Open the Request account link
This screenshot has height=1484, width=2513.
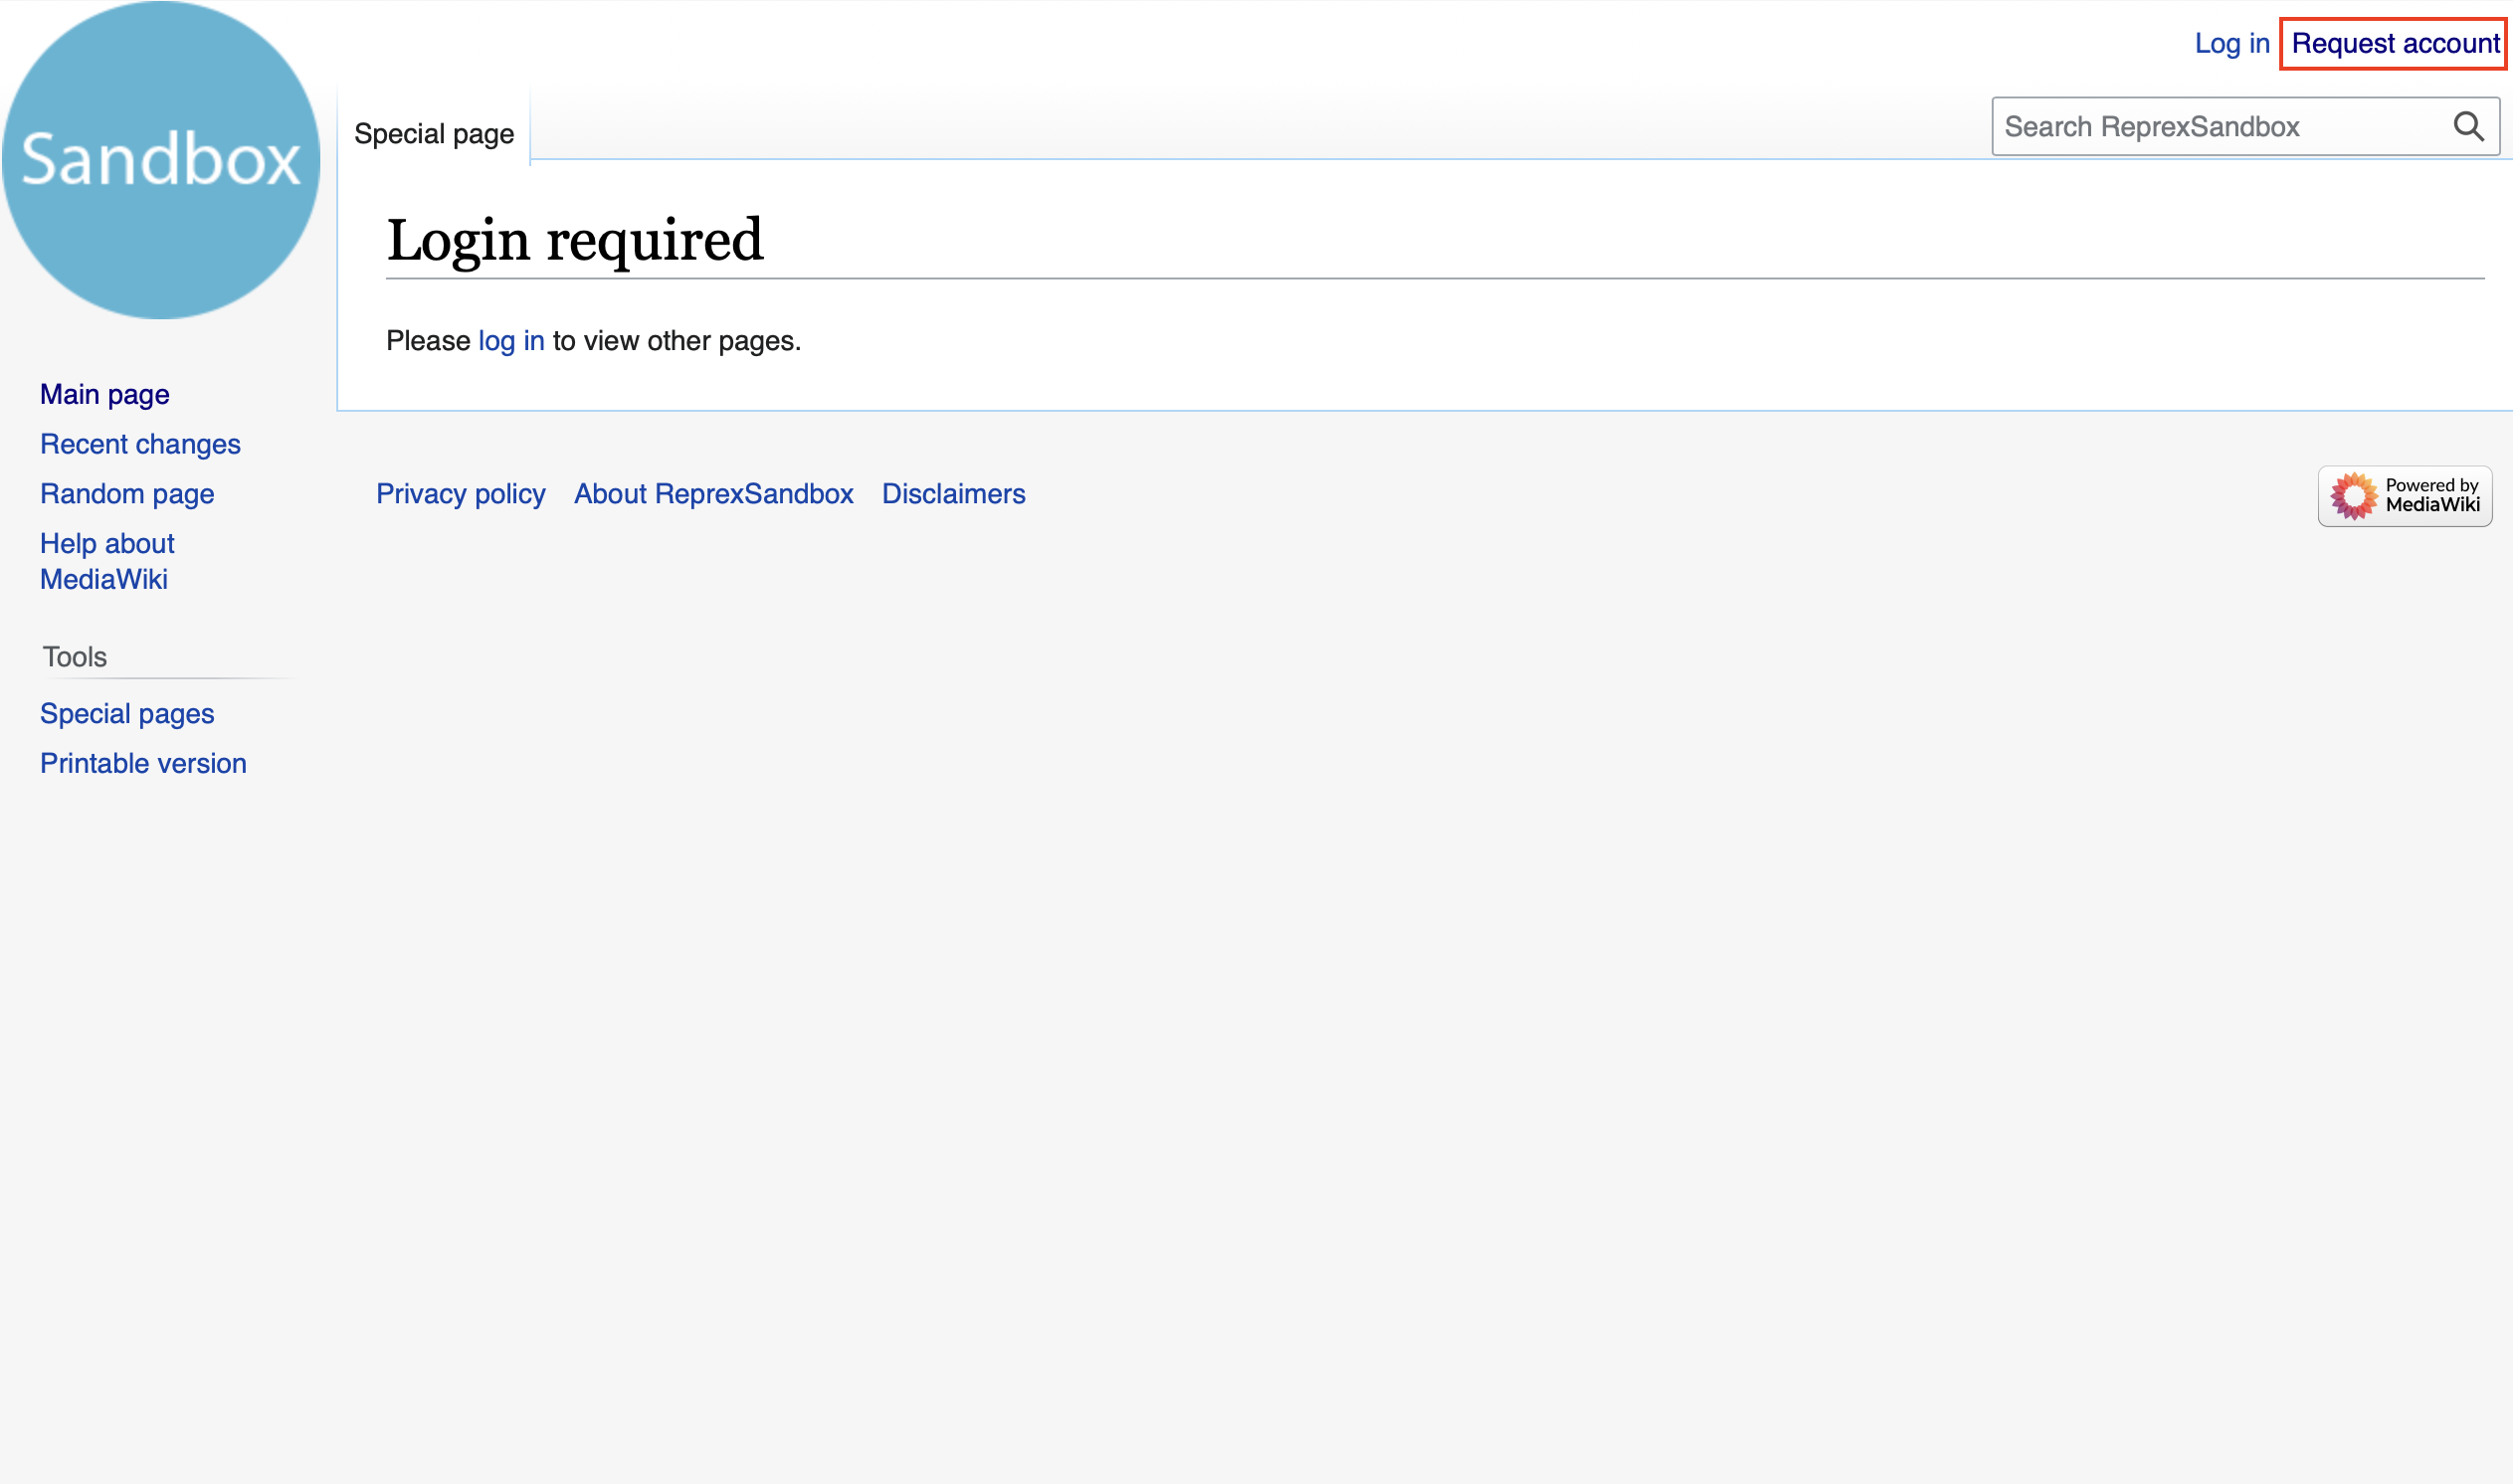click(2394, 44)
